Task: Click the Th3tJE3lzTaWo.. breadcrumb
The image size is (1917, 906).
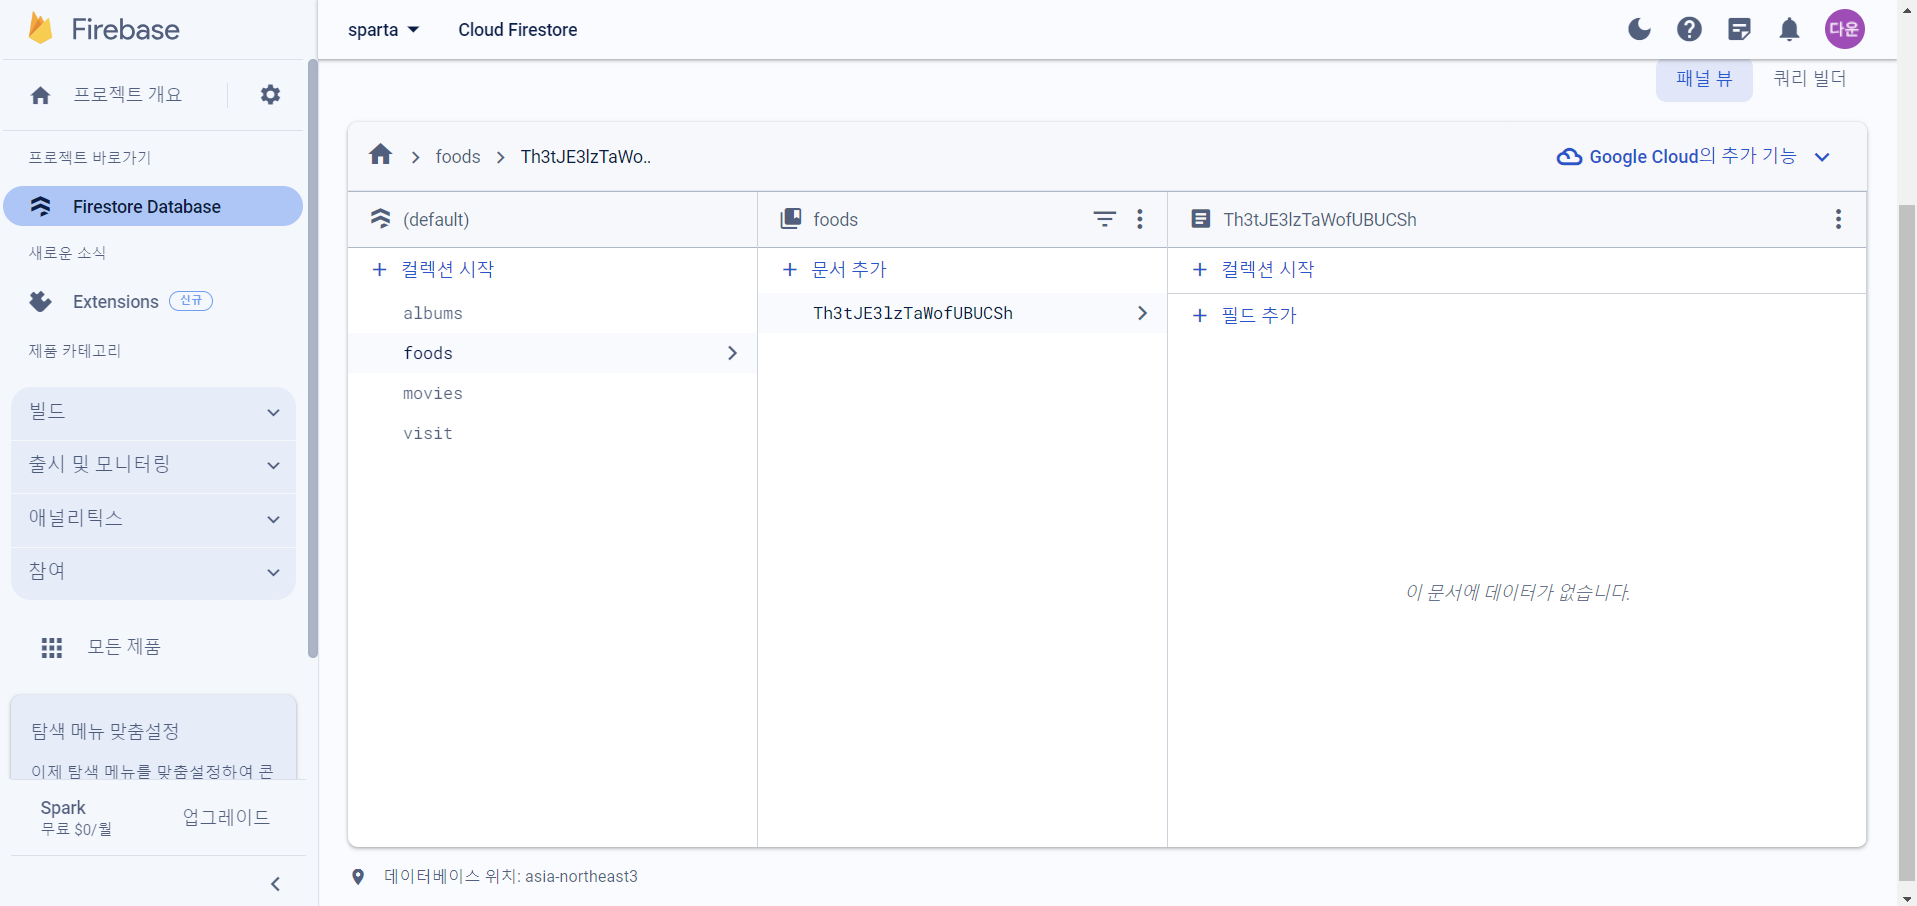Action: pos(586,156)
